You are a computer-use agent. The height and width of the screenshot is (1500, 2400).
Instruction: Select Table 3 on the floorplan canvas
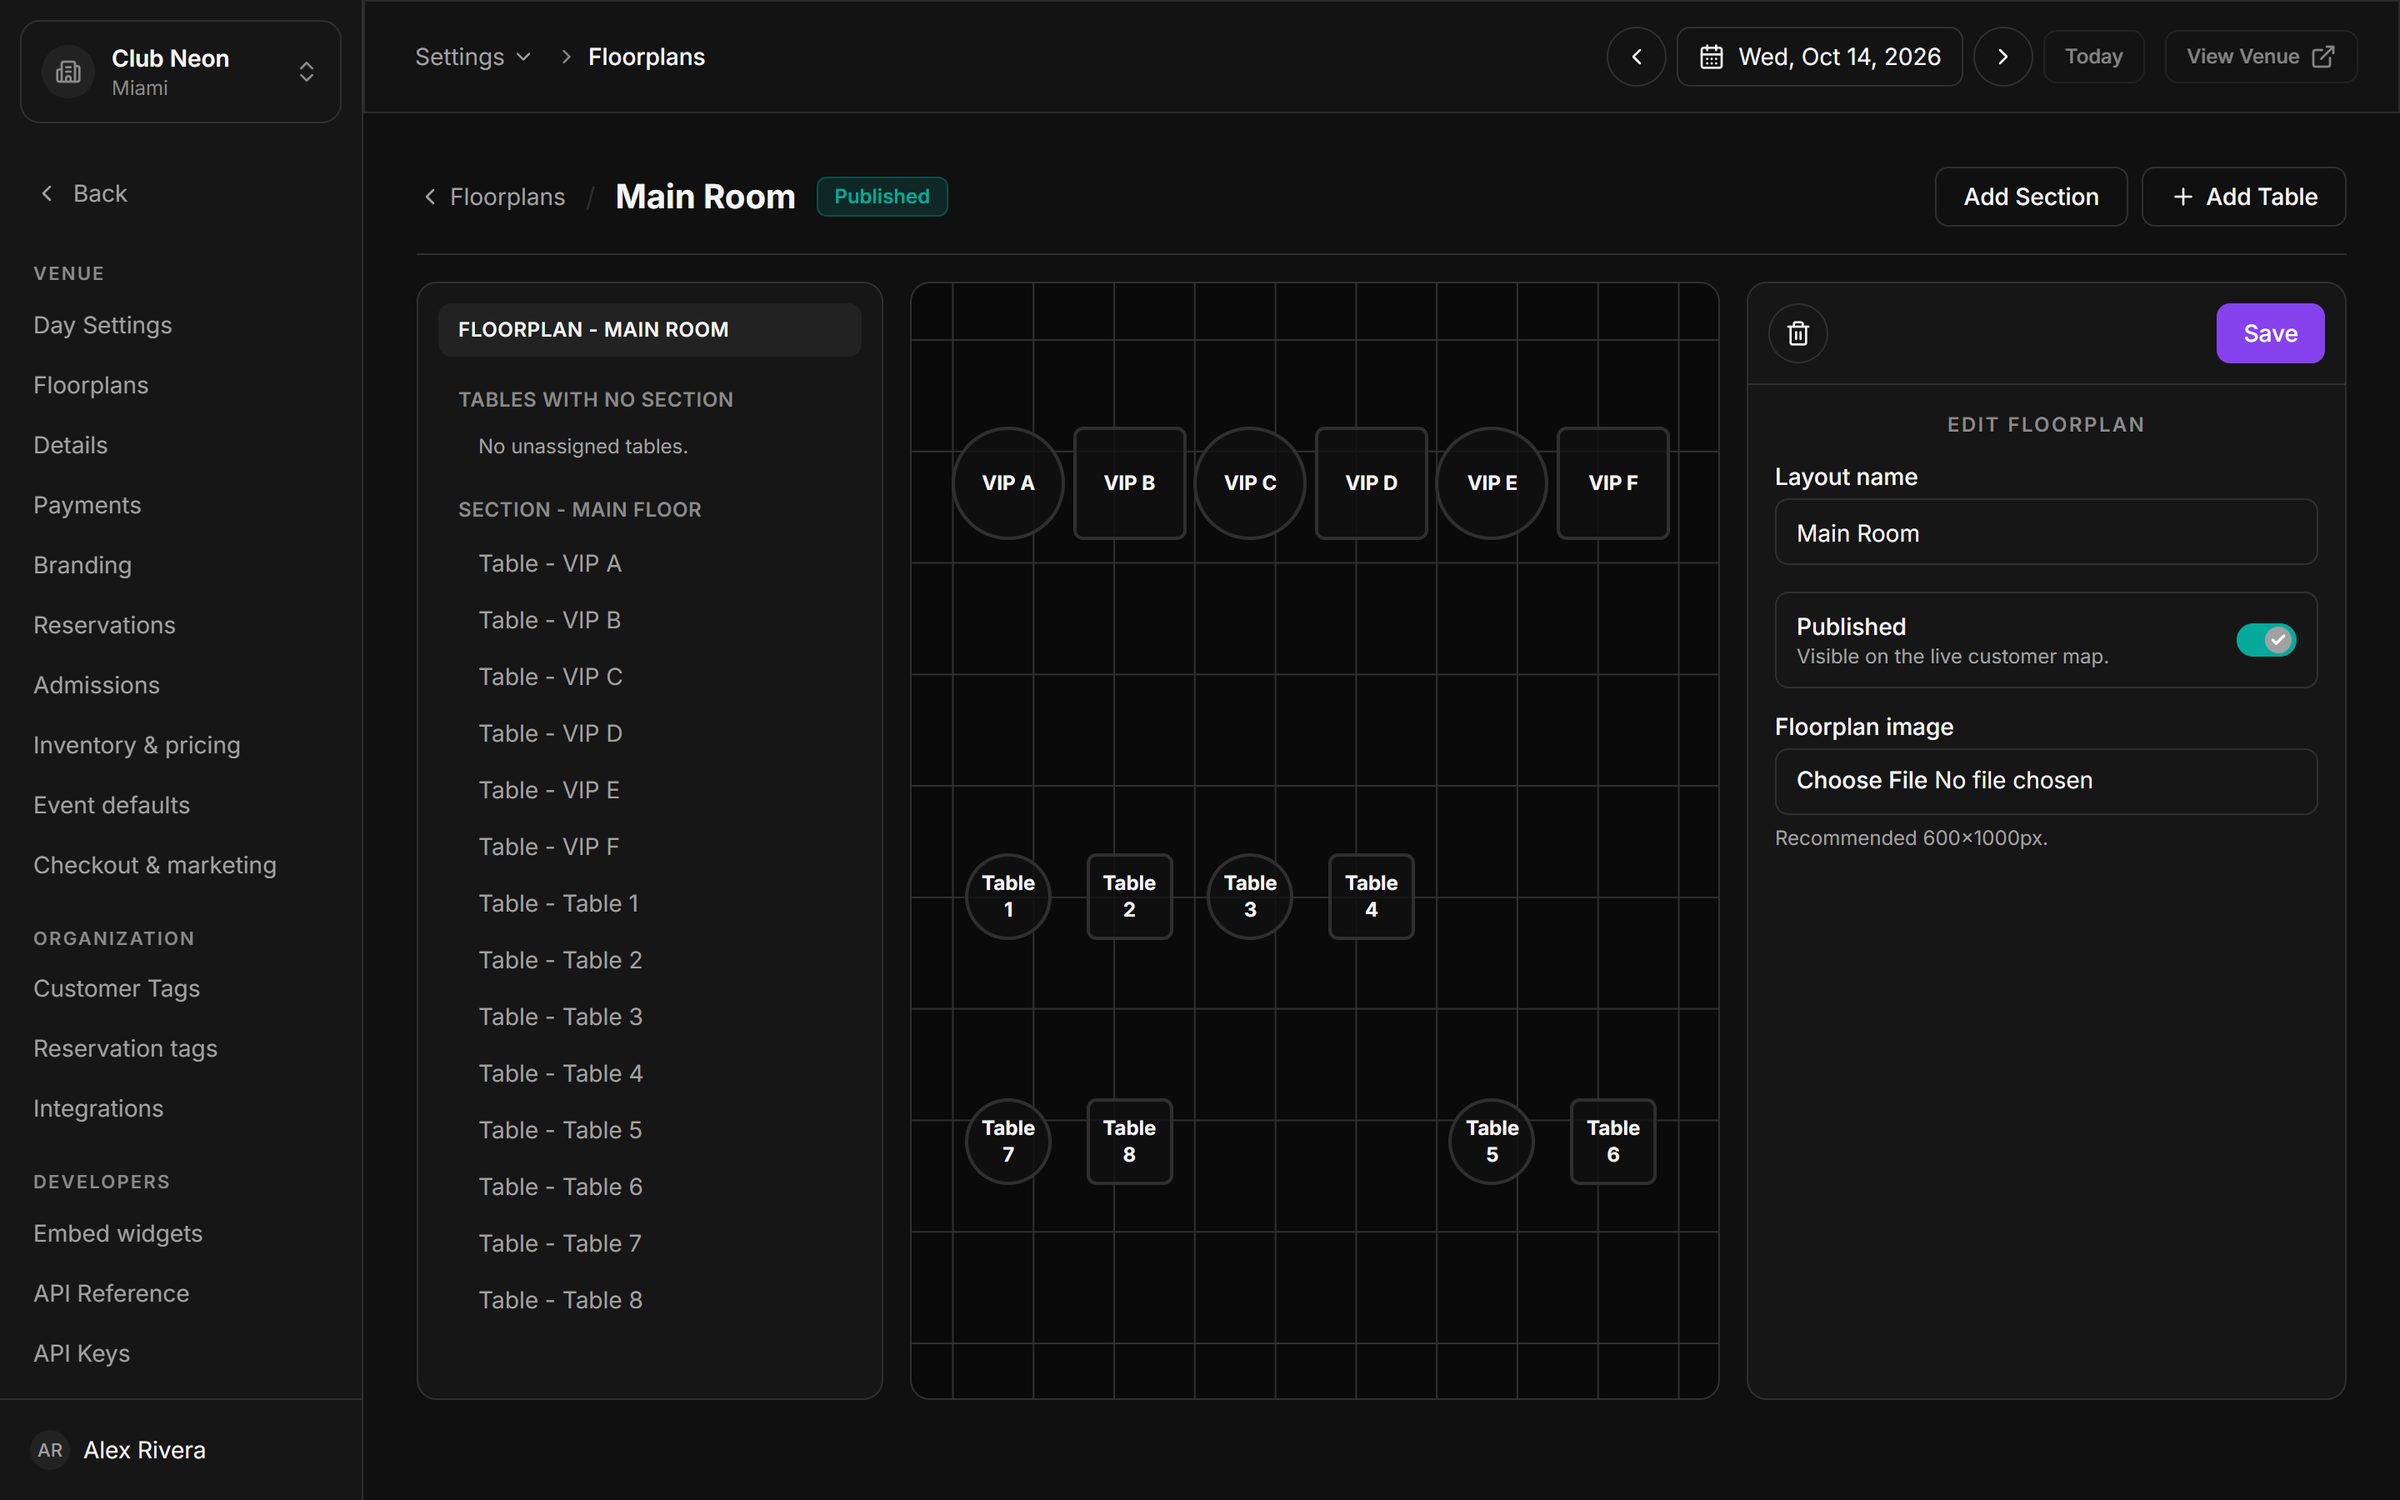coord(1250,896)
